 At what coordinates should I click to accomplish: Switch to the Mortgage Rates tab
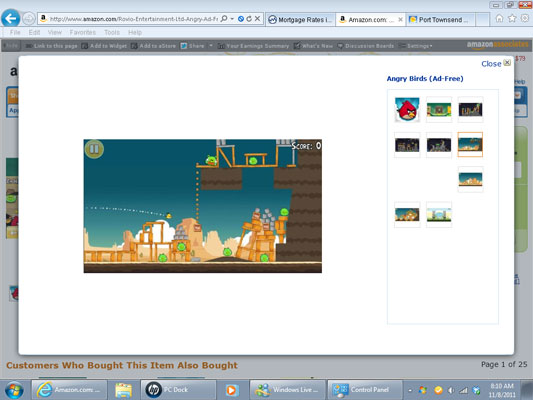(301, 20)
